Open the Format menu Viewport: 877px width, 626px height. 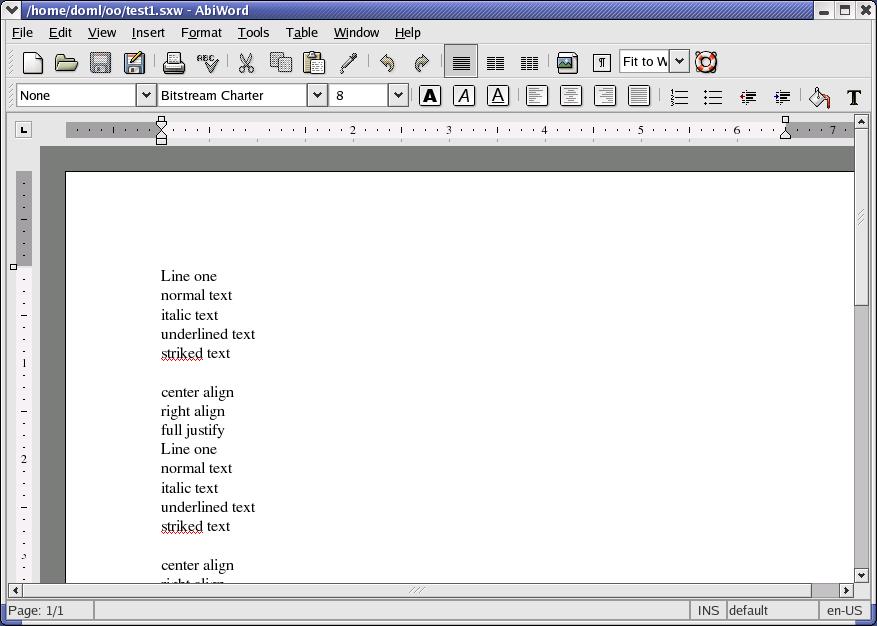[x=201, y=32]
